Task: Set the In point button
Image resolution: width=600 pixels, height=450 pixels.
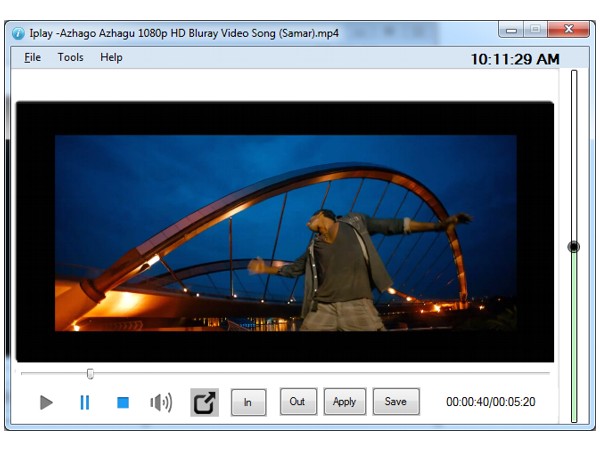Action: click(x=248, y=402)
